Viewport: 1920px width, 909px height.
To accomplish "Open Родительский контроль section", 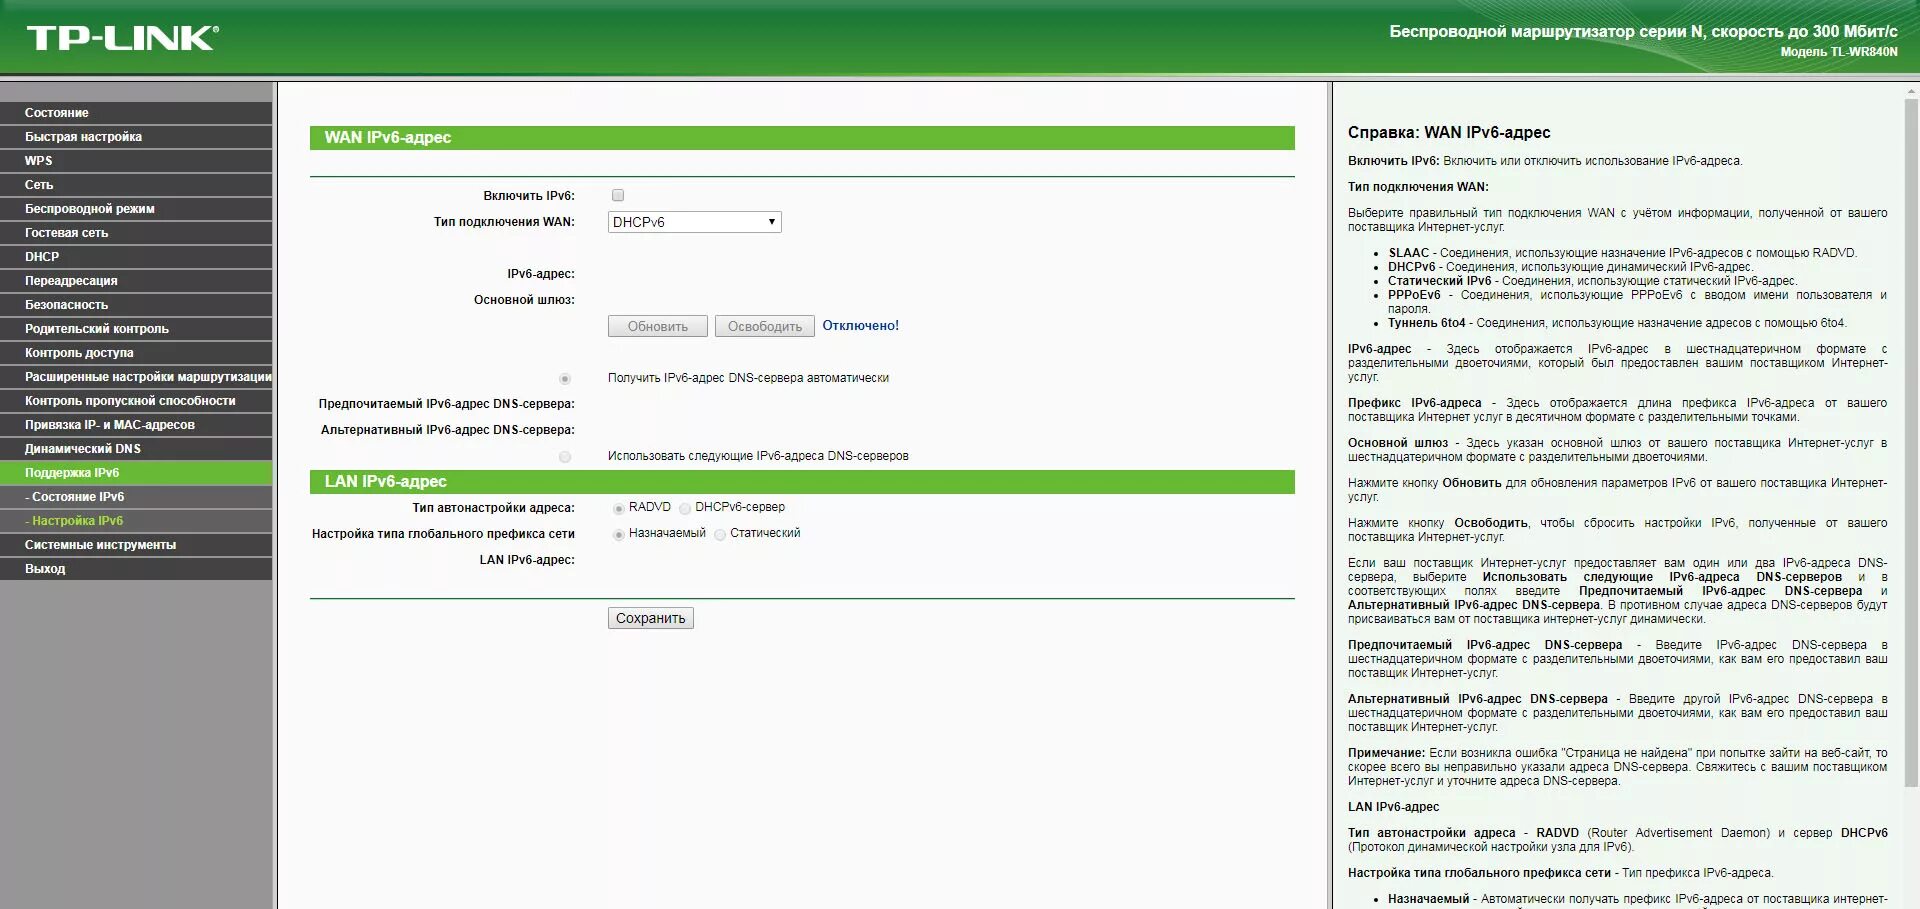I will pyautogui.click(x=136, y=329).
